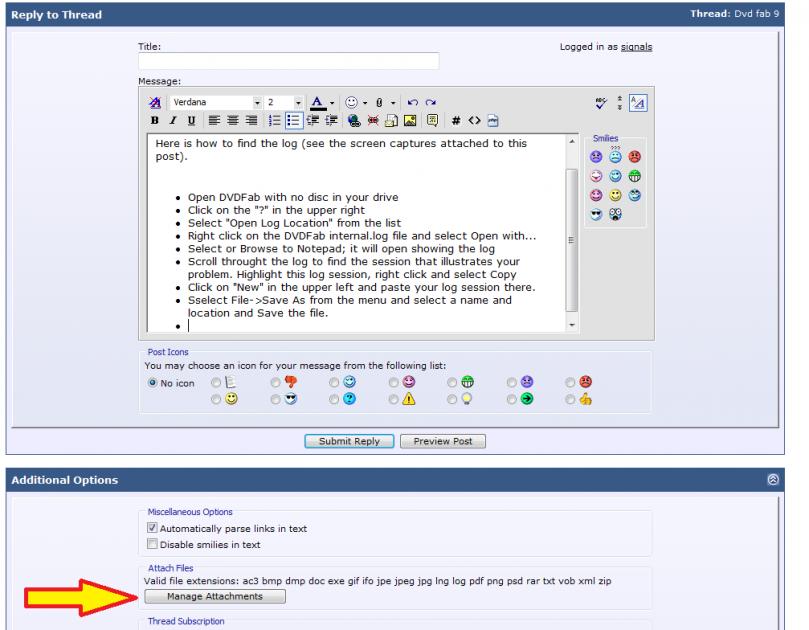809x630 pixels.
Task: Choose the sunglasses post icon
Action: (x=275, y=399)
